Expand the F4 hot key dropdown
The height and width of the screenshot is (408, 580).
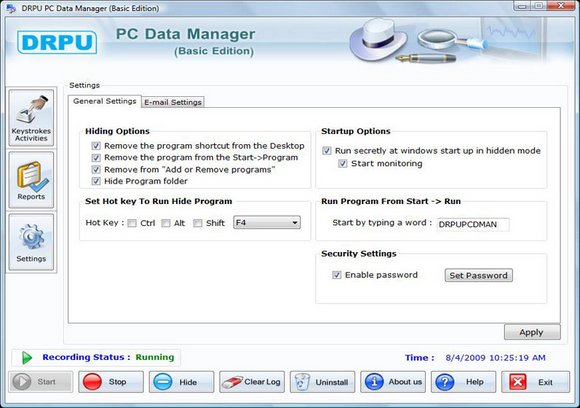click(x=267, y=223)
